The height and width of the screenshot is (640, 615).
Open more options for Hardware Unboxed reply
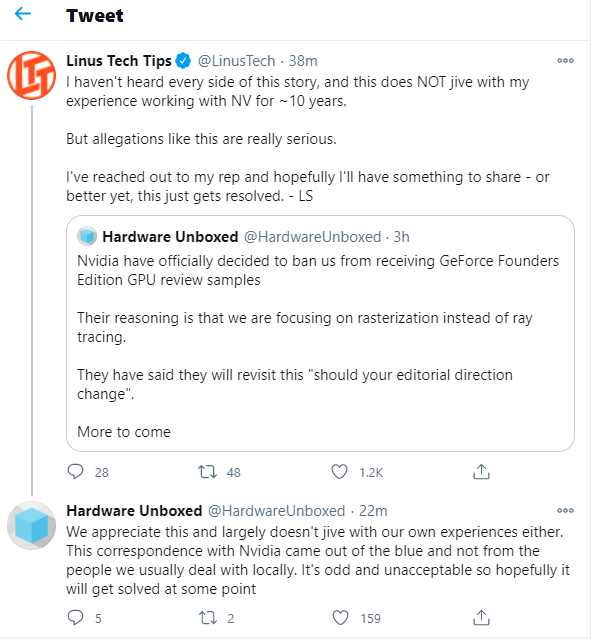pos(565,510)
